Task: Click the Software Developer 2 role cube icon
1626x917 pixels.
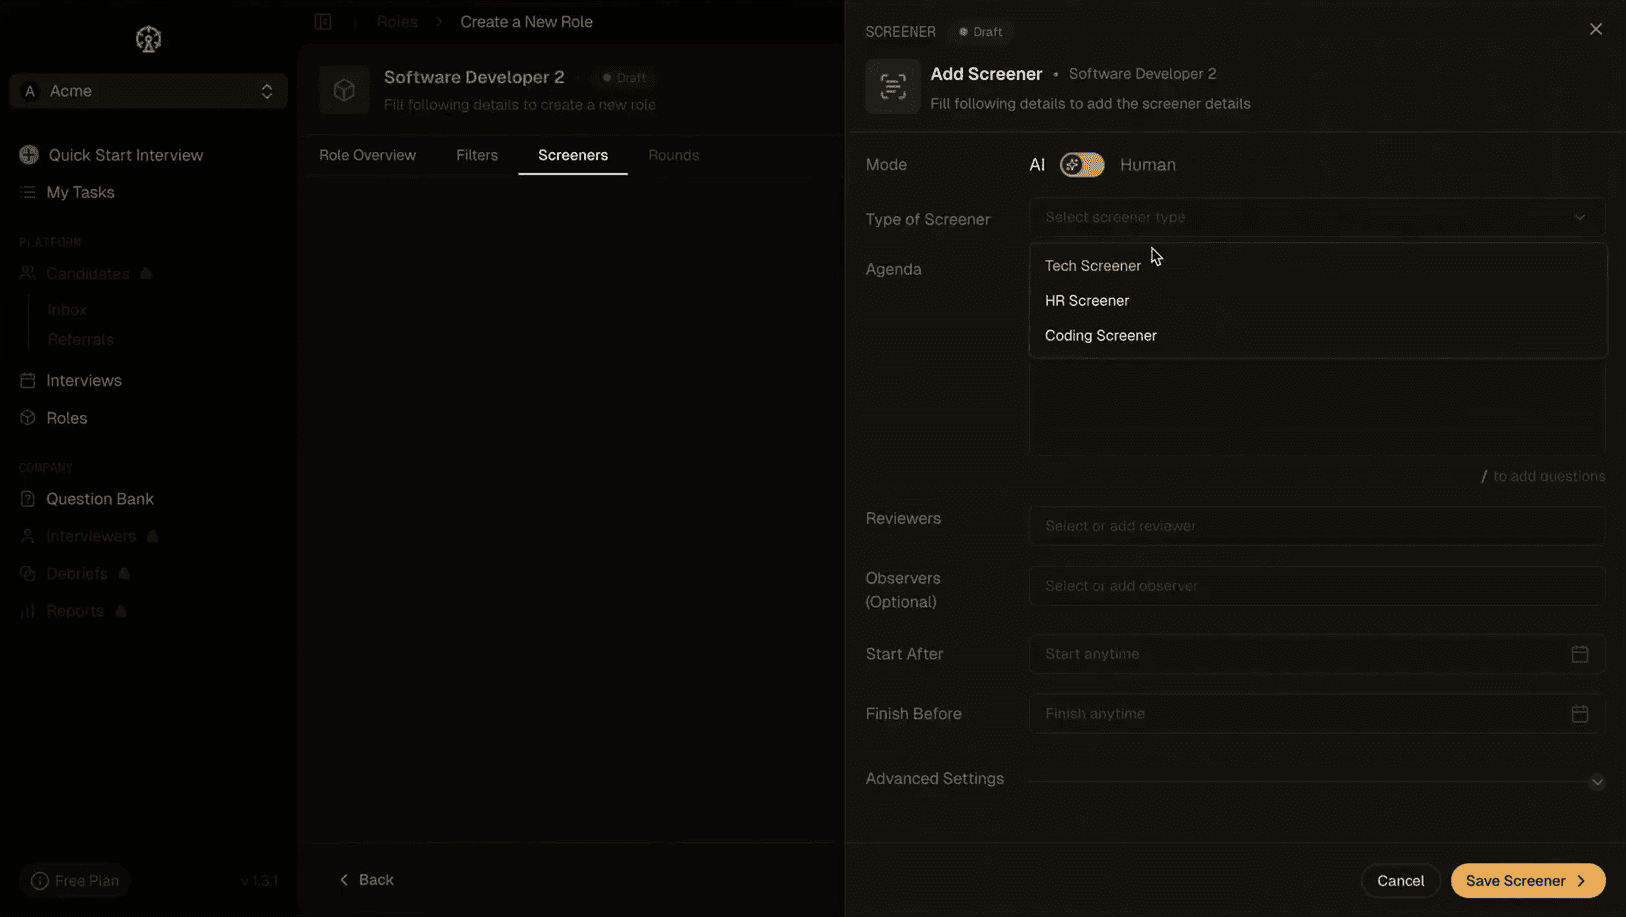Action: point(344,90)
